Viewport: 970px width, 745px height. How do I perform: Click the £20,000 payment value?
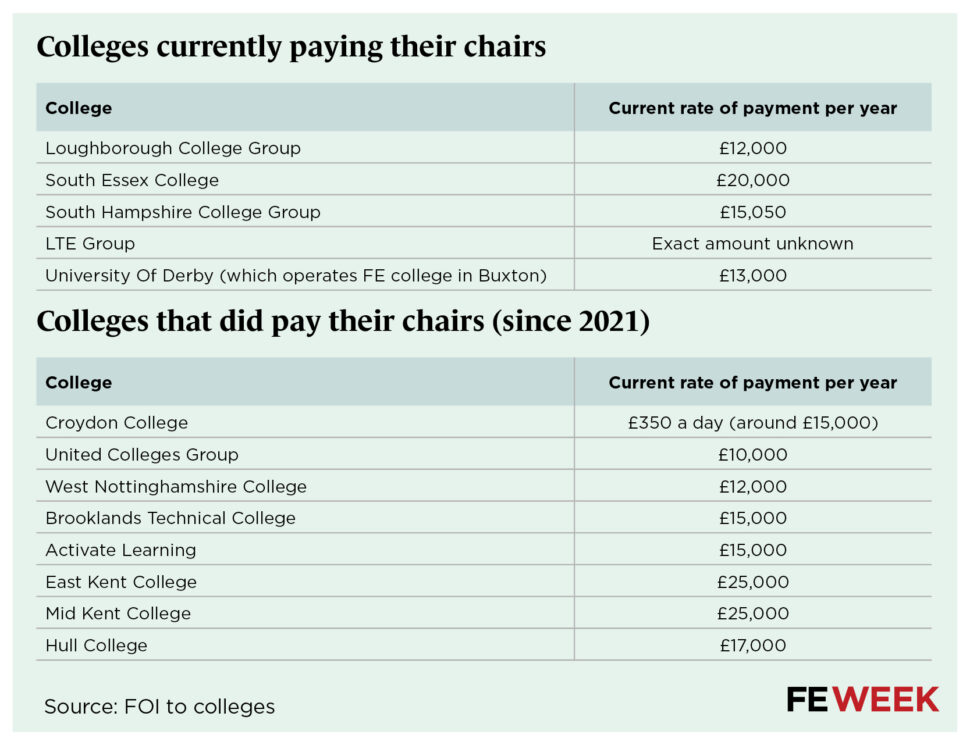click(752, 180)
